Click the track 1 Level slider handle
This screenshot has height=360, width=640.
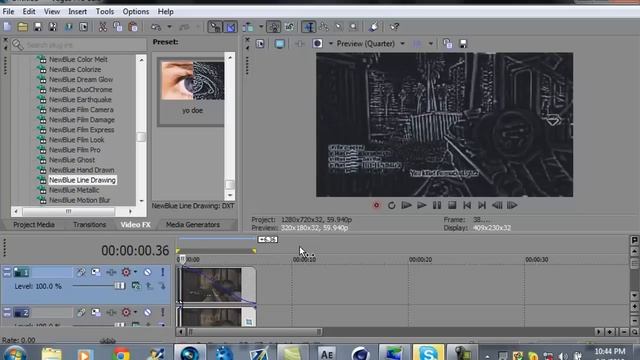120,286
